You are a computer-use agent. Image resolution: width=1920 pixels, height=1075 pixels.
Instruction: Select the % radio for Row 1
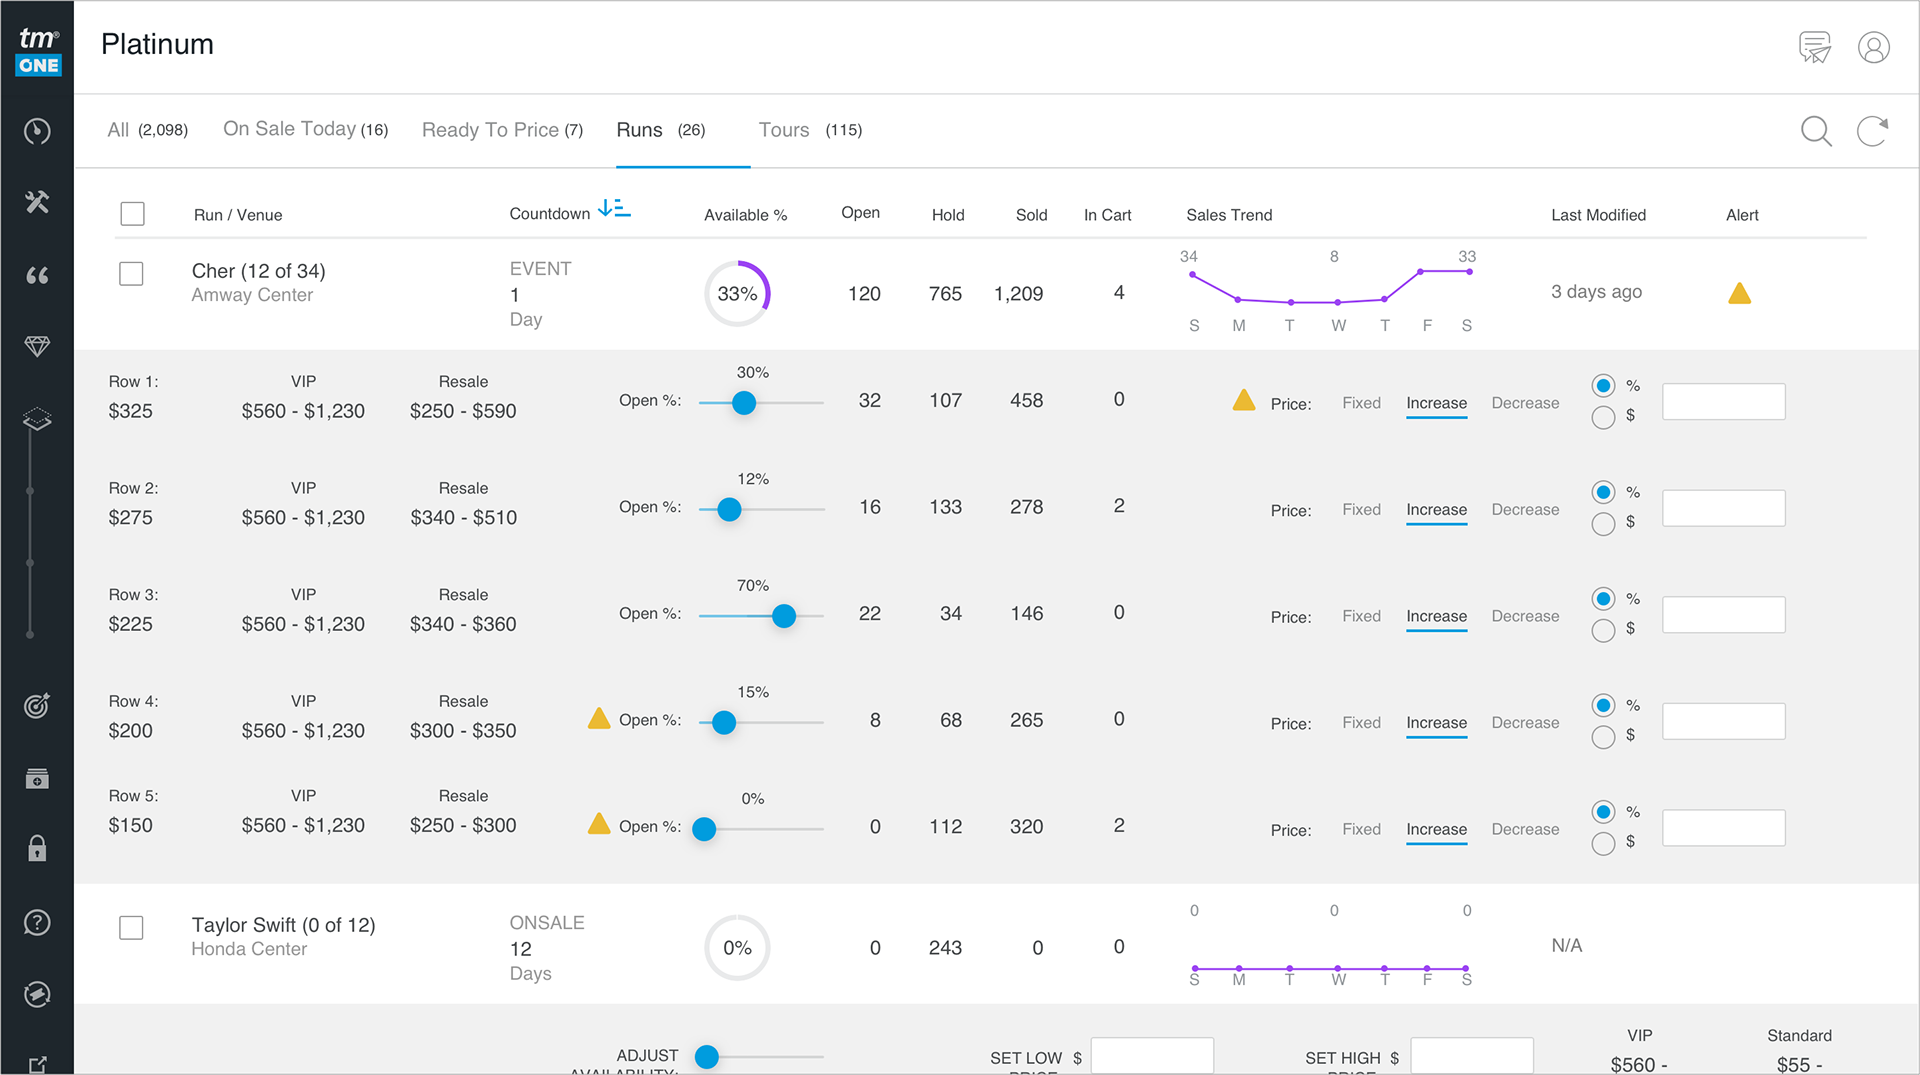point(1604,386)
